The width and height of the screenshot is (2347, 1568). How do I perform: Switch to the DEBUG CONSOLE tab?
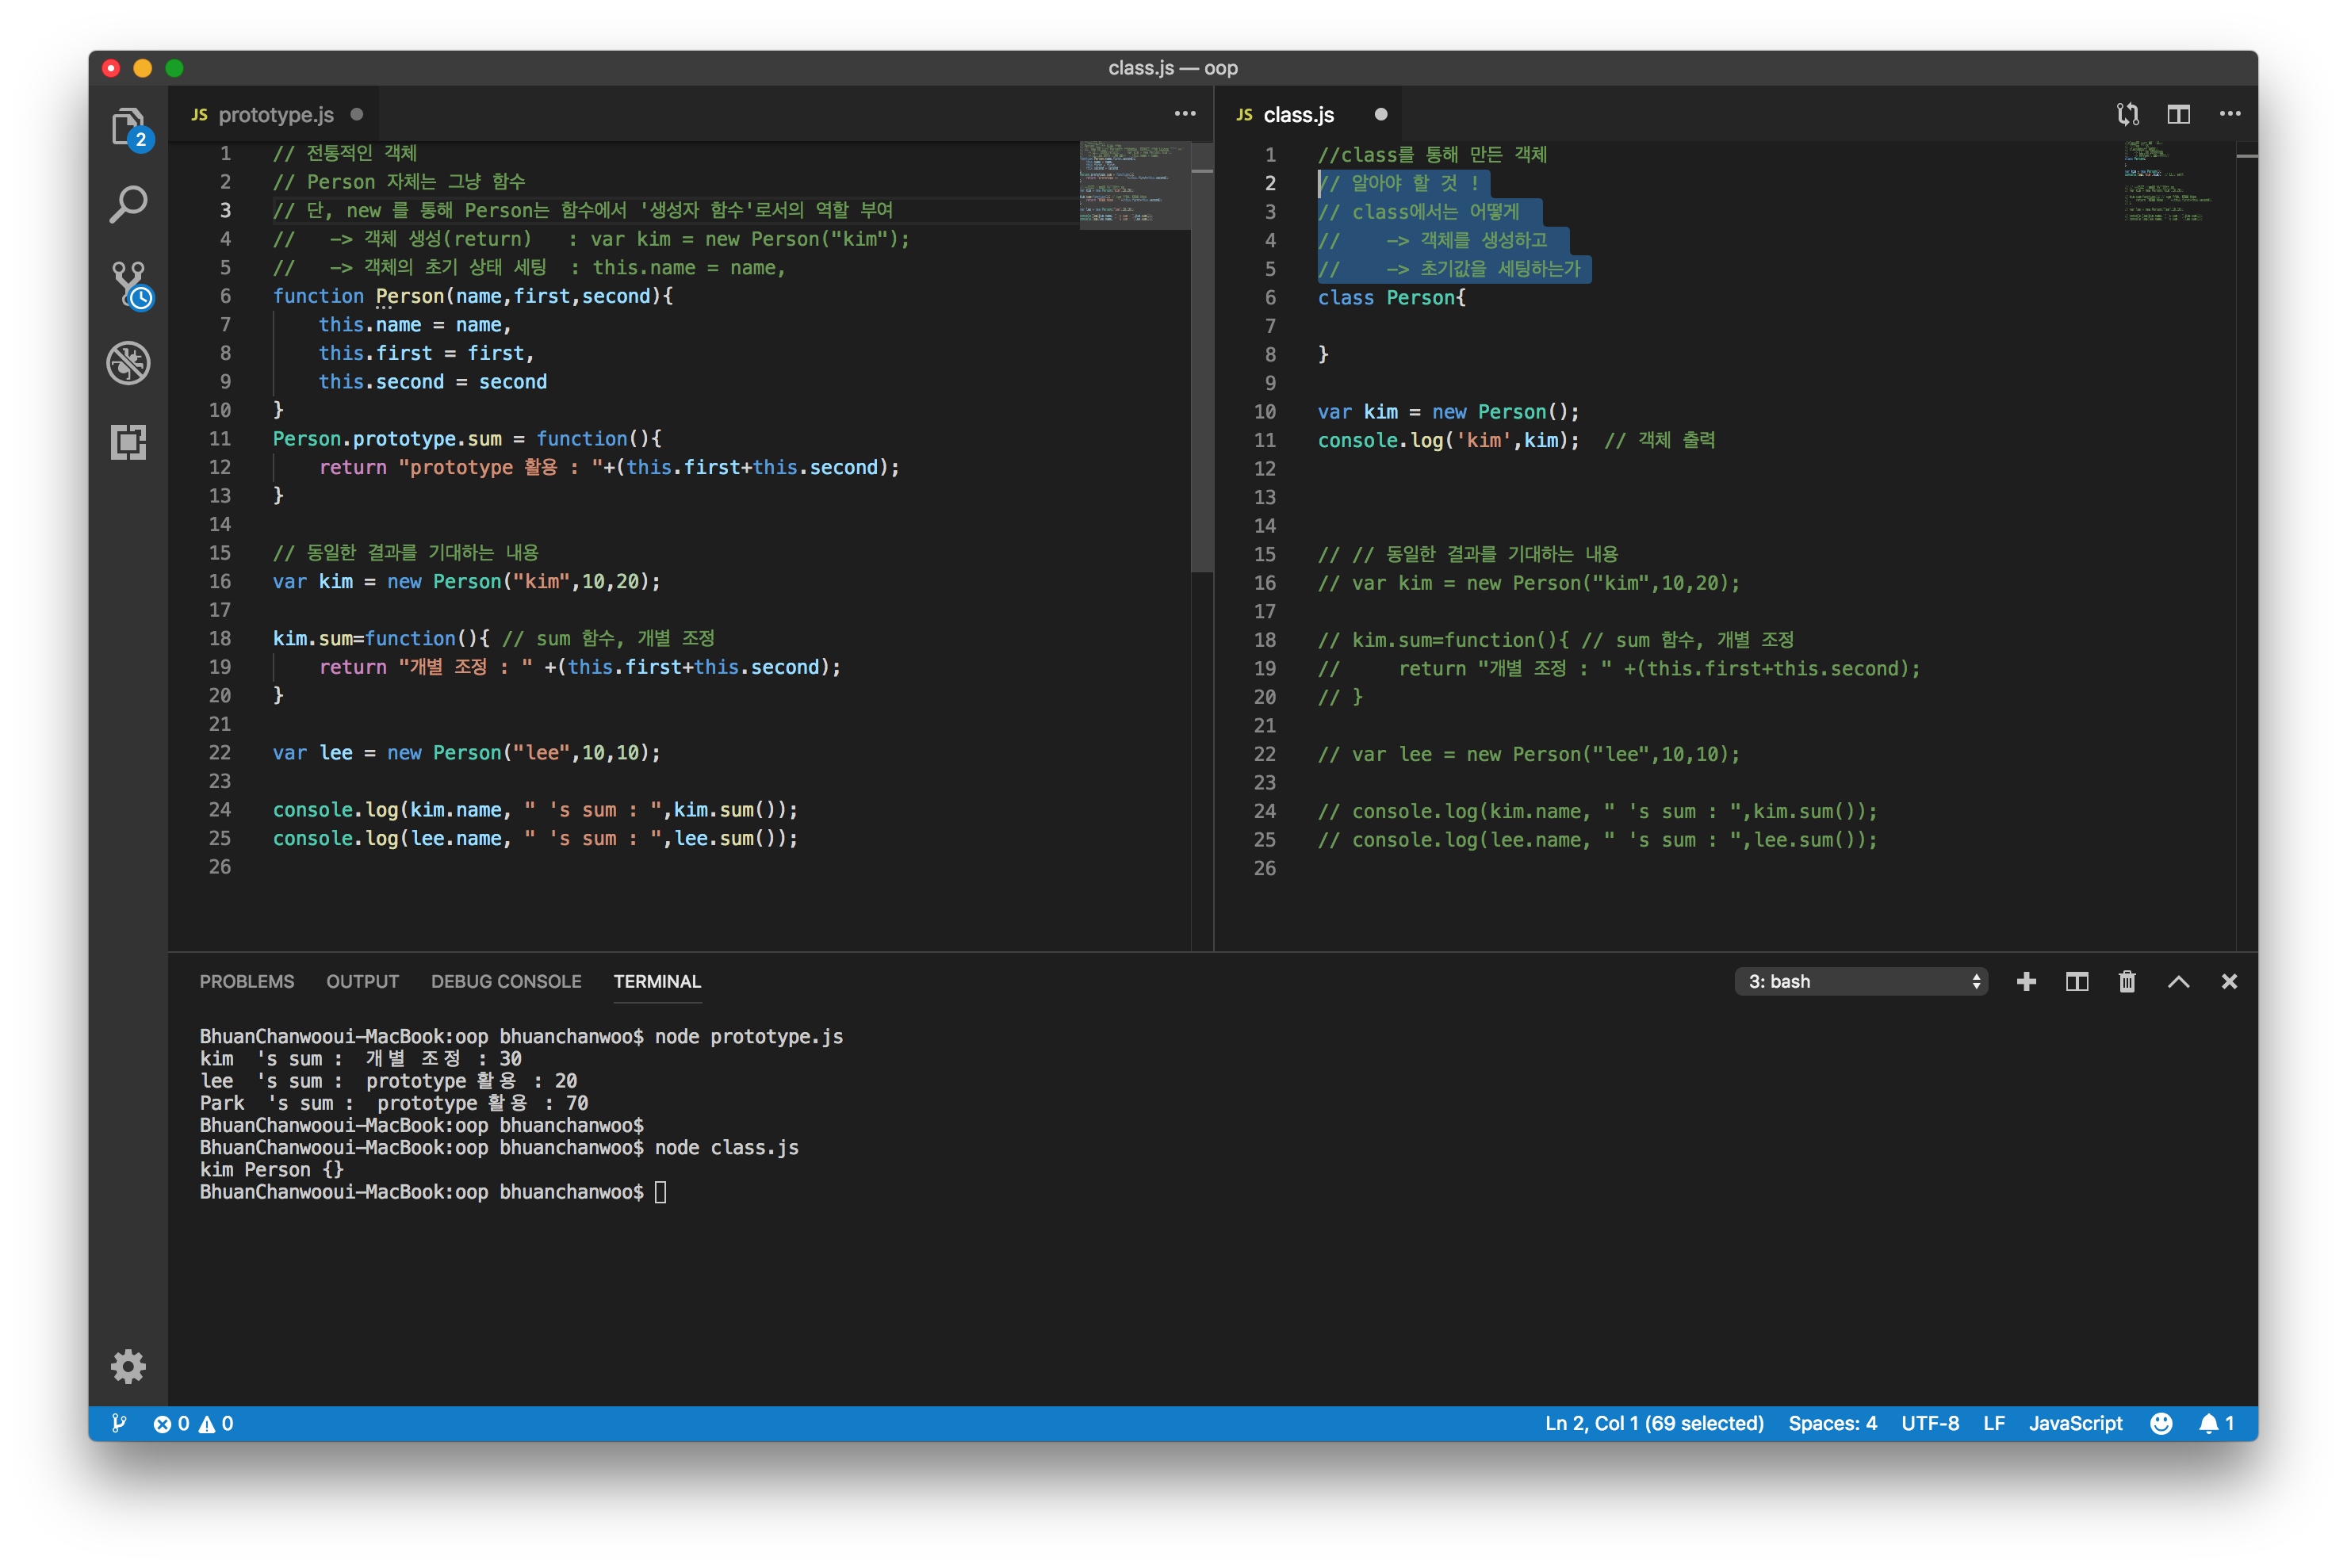[x=506, y=981]
